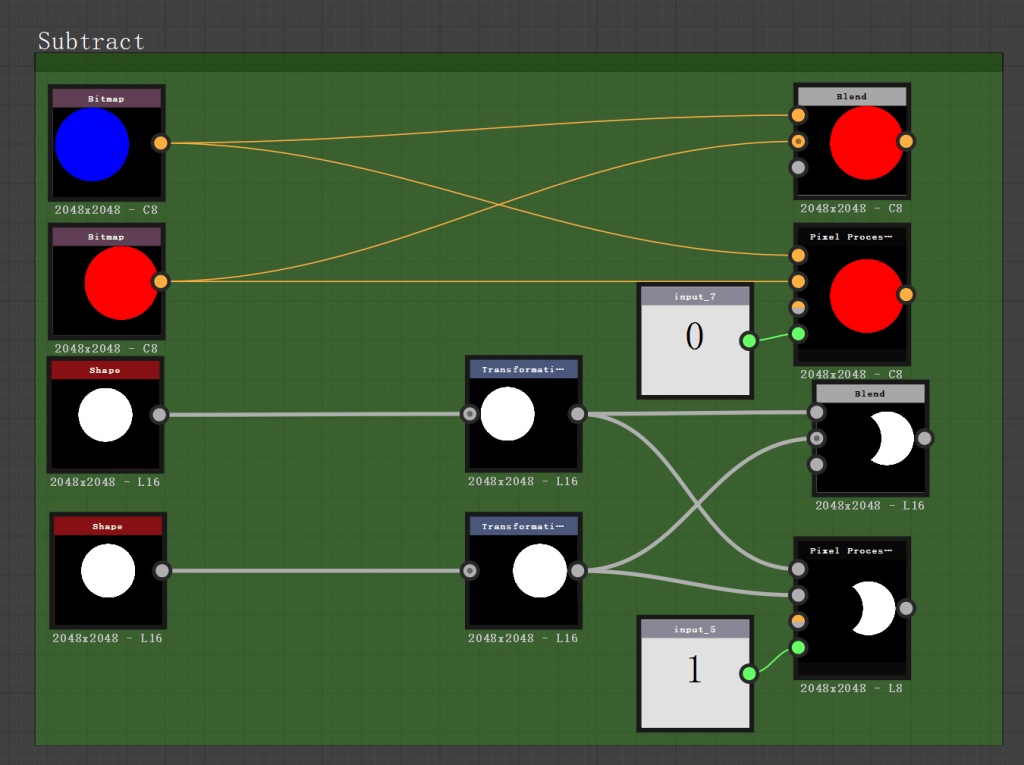Click the red circle Bitmap node's output connector
Viewport: 1024px width, 765px height.
pyautogui.click(x=160, y=282)
